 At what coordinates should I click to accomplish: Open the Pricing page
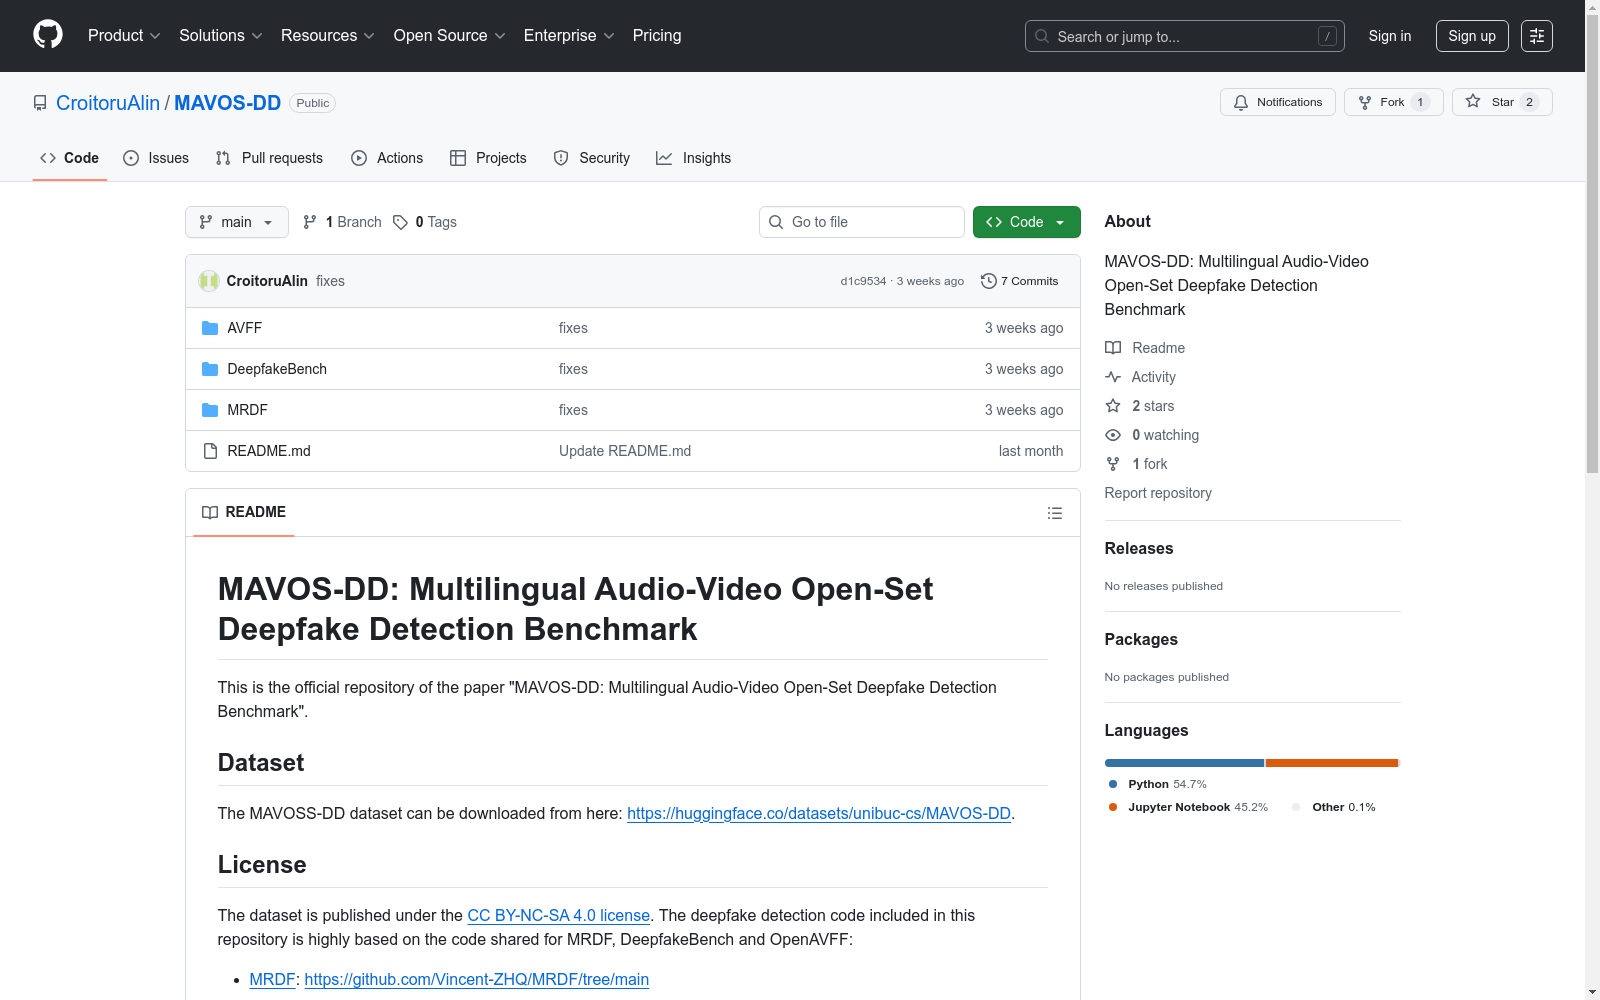[657, 35]
